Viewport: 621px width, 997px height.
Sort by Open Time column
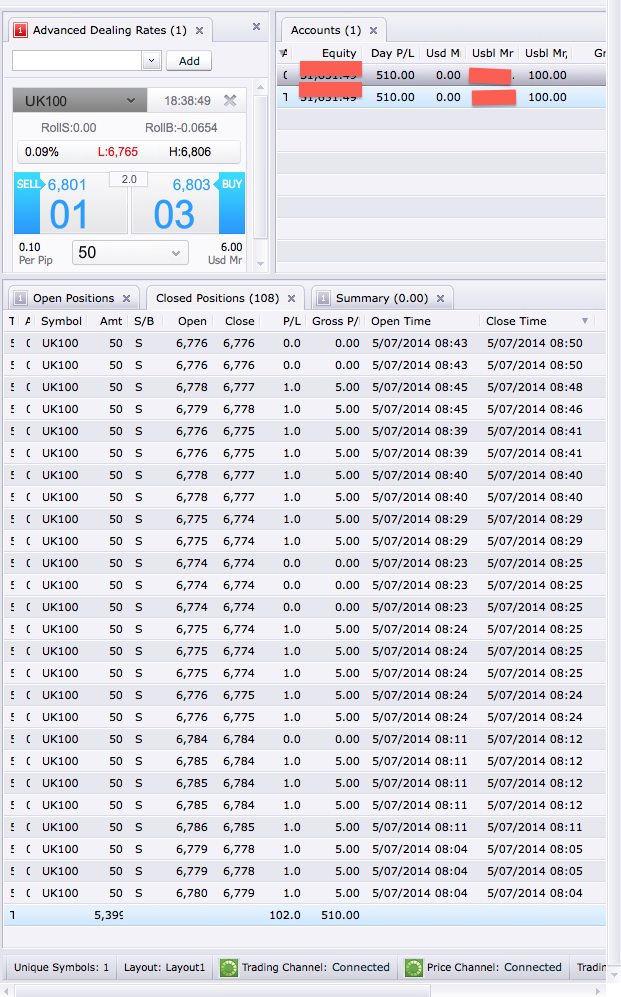click(x=401, y=321)
